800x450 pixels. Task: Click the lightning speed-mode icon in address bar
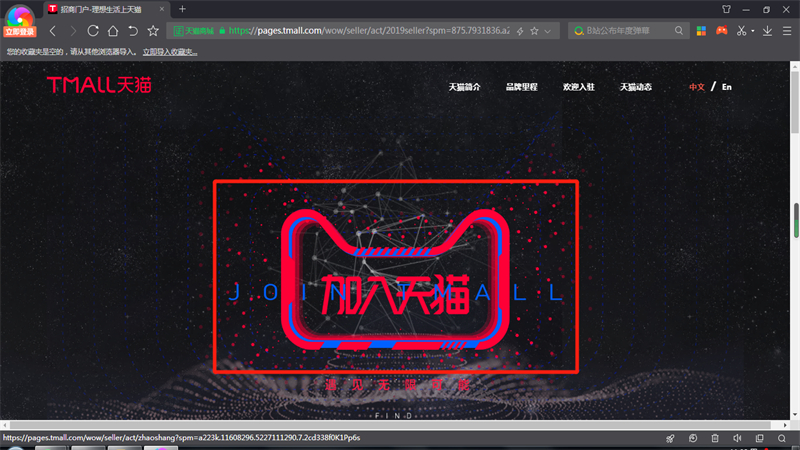[520, 31]
